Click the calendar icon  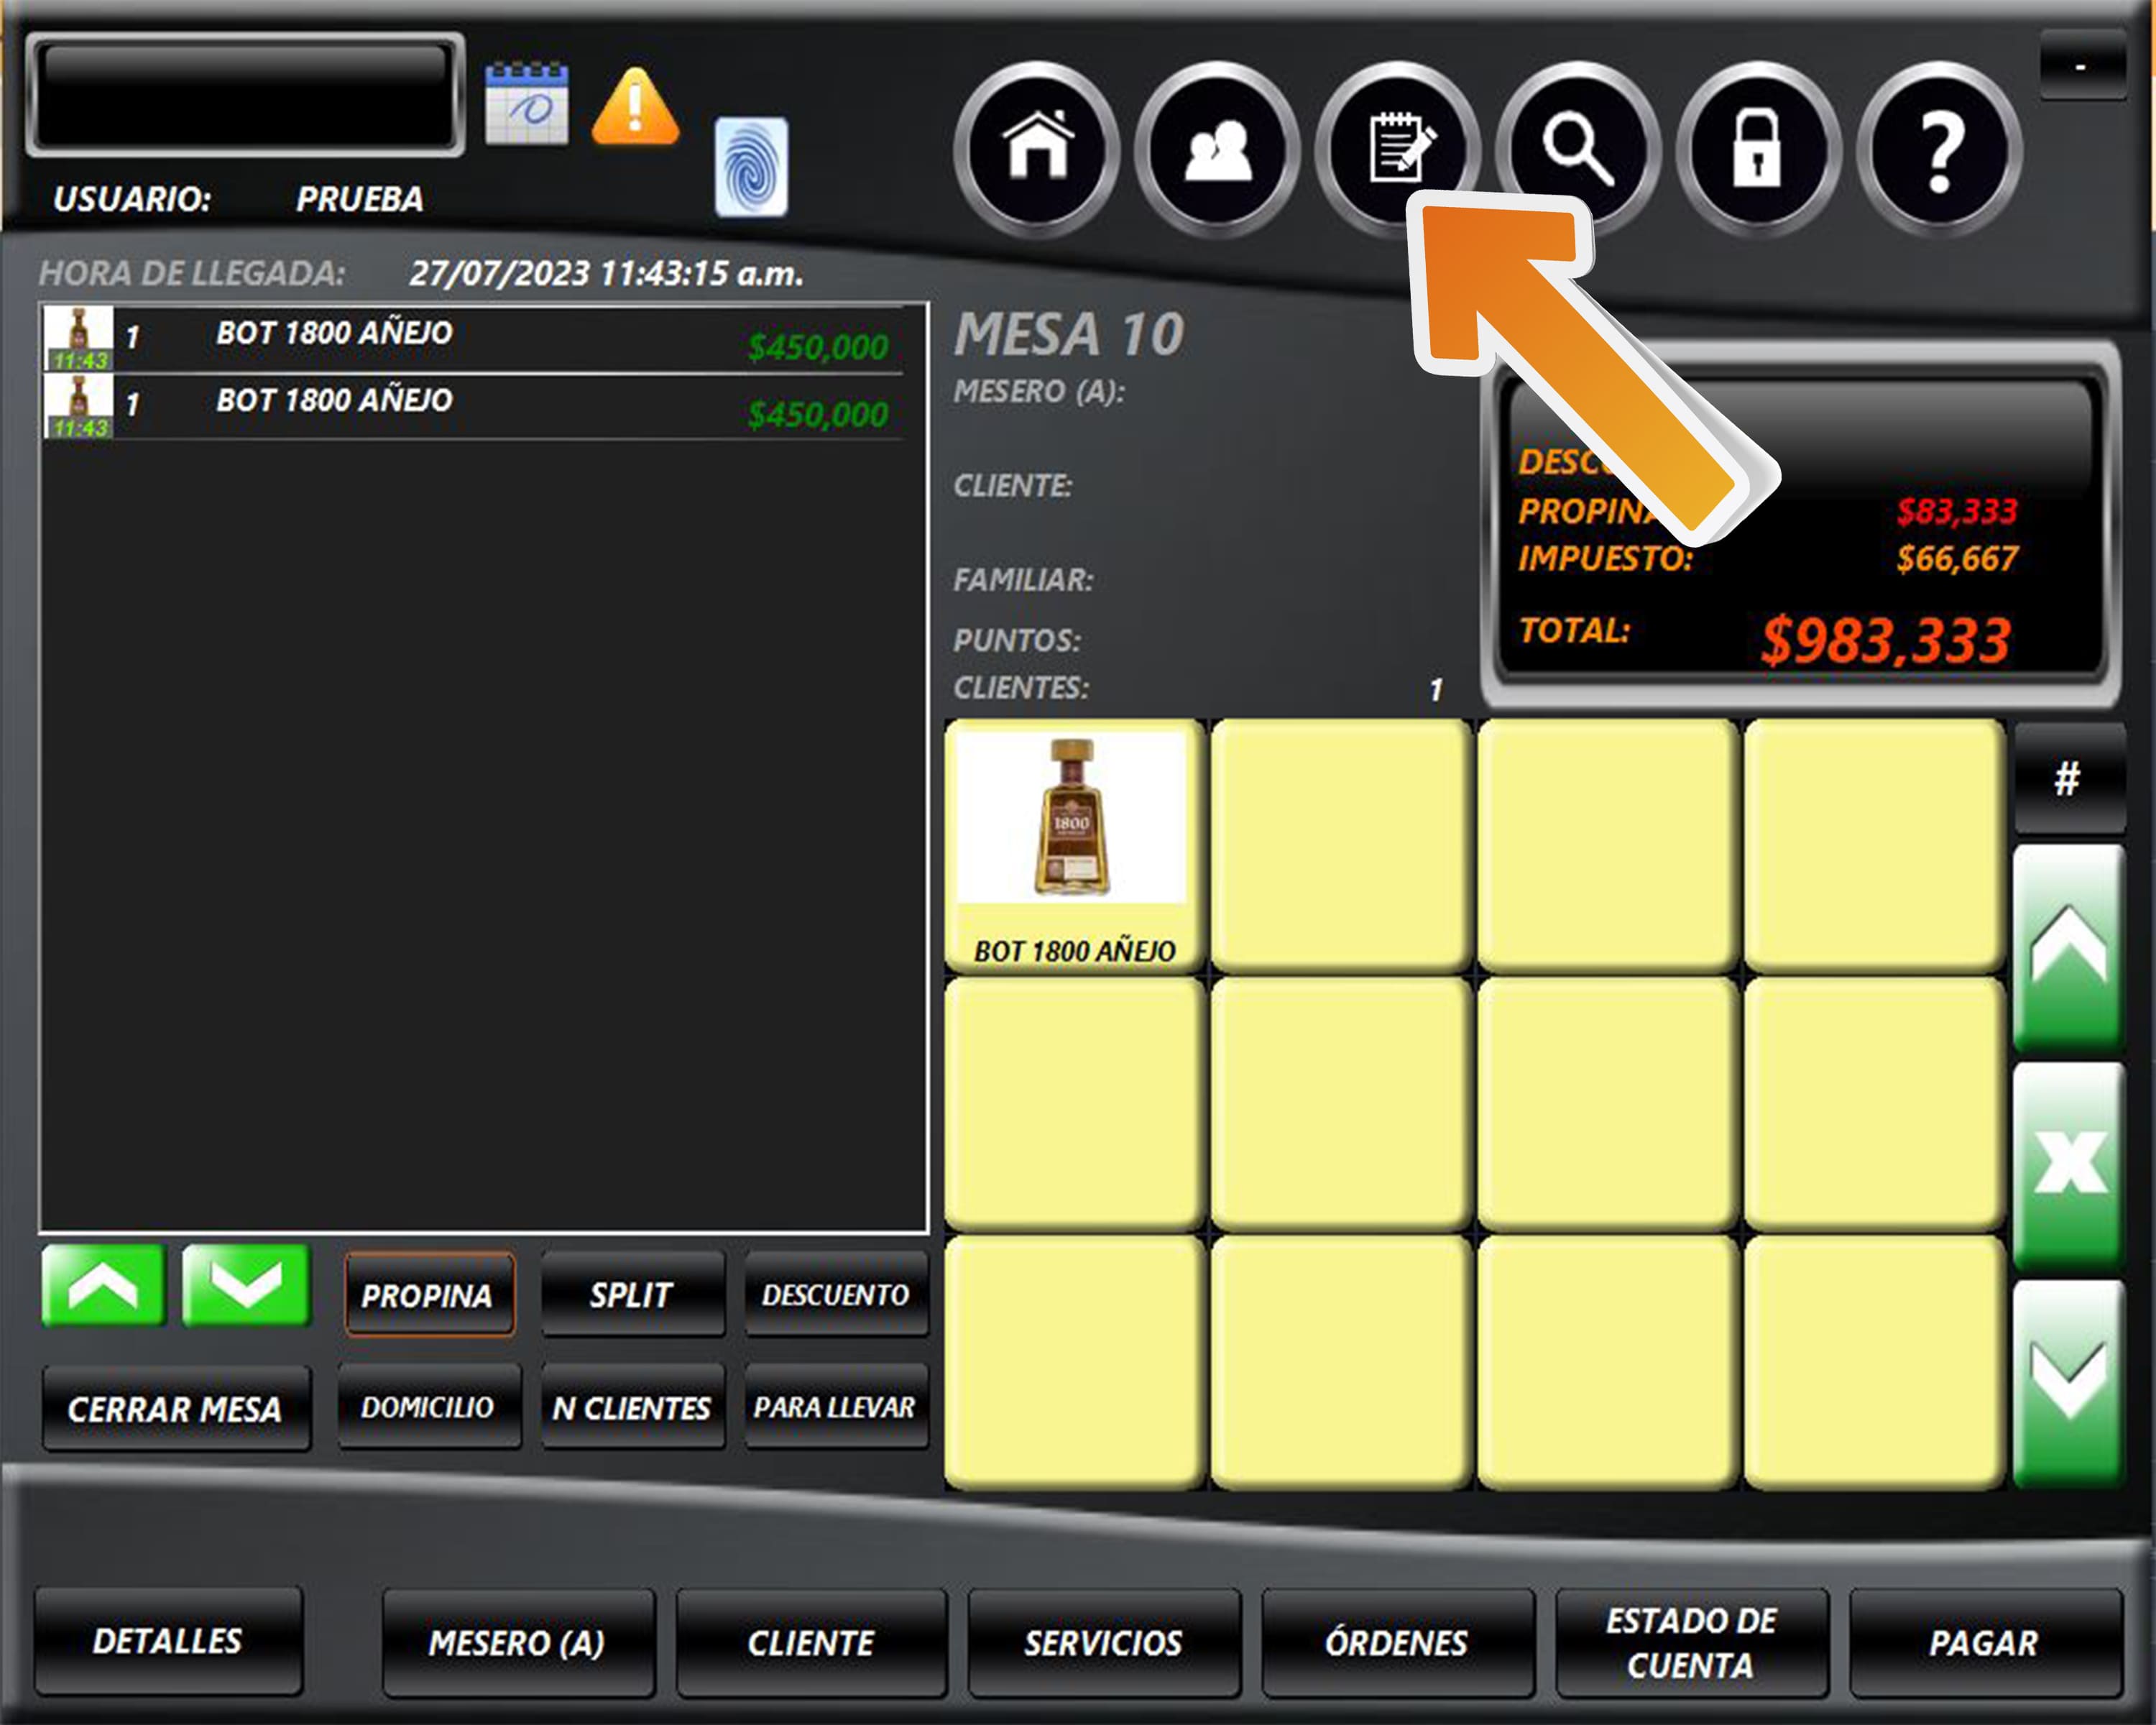(x=526, y=104)
